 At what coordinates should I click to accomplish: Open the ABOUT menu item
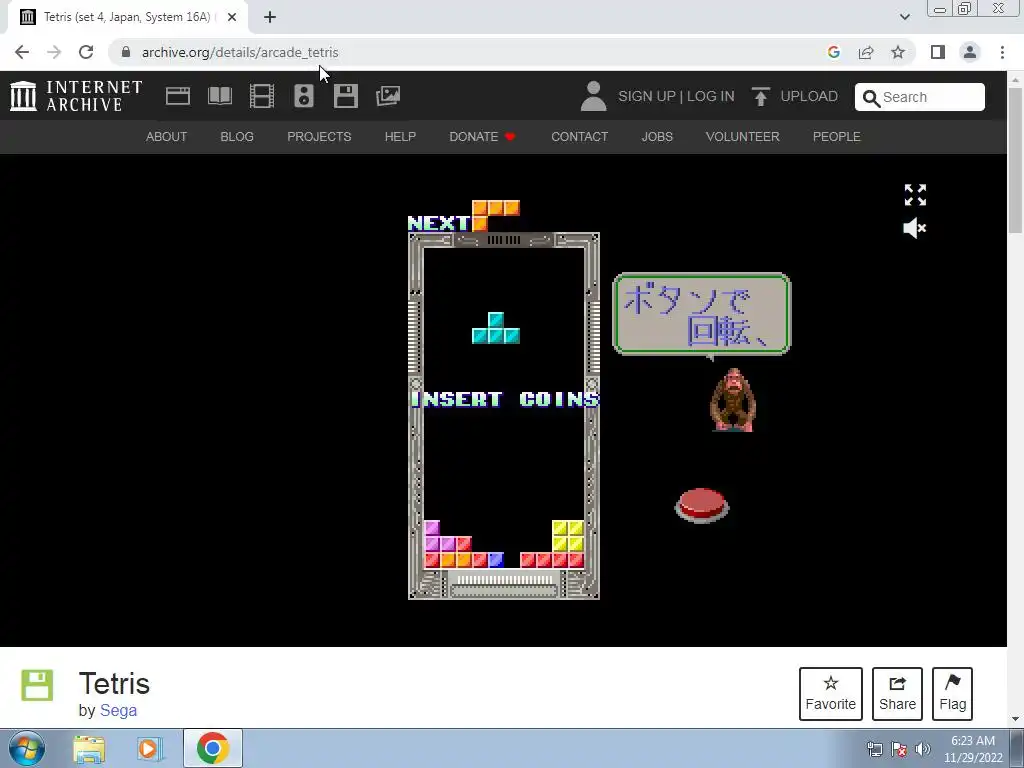(167, 136)
